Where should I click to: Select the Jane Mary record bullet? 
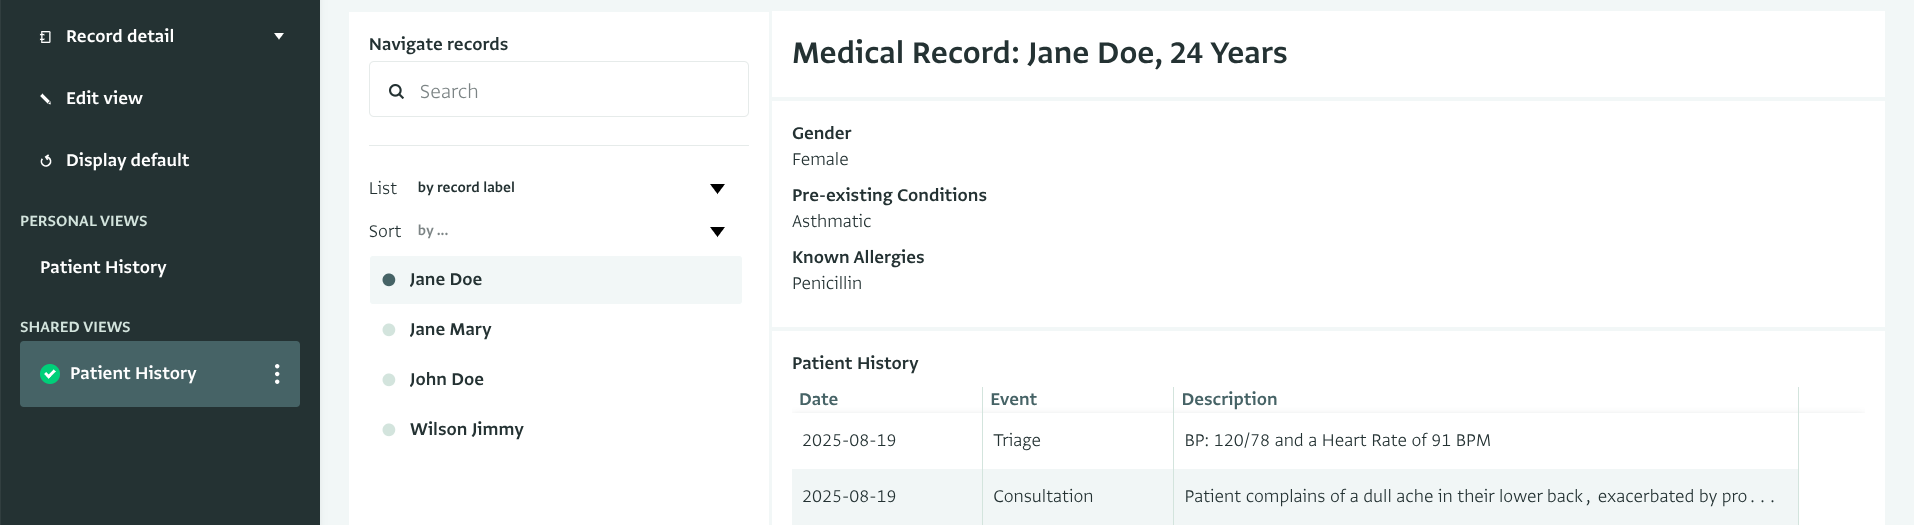pyautogui.click(x=389, y=330)
